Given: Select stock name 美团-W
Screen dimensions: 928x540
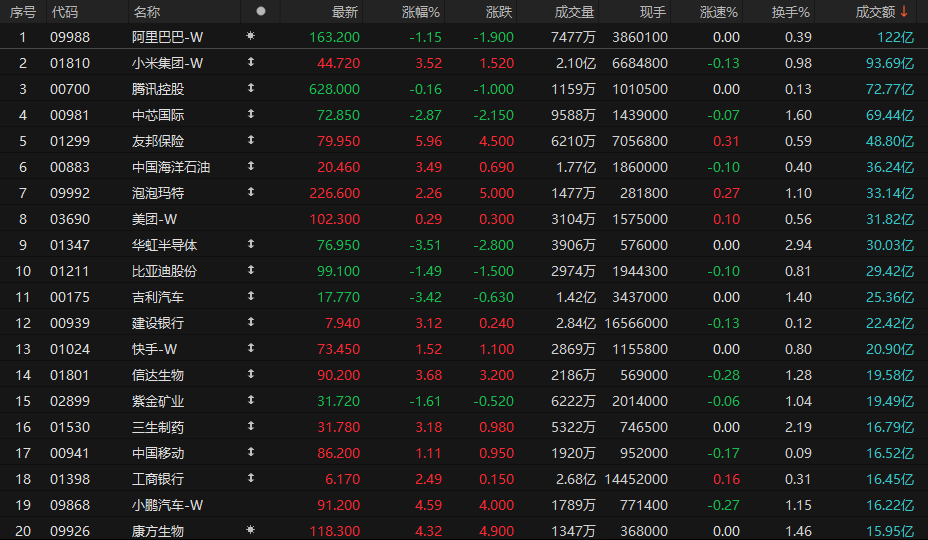Looking at the screenshot, I should [x=154, y=220].
